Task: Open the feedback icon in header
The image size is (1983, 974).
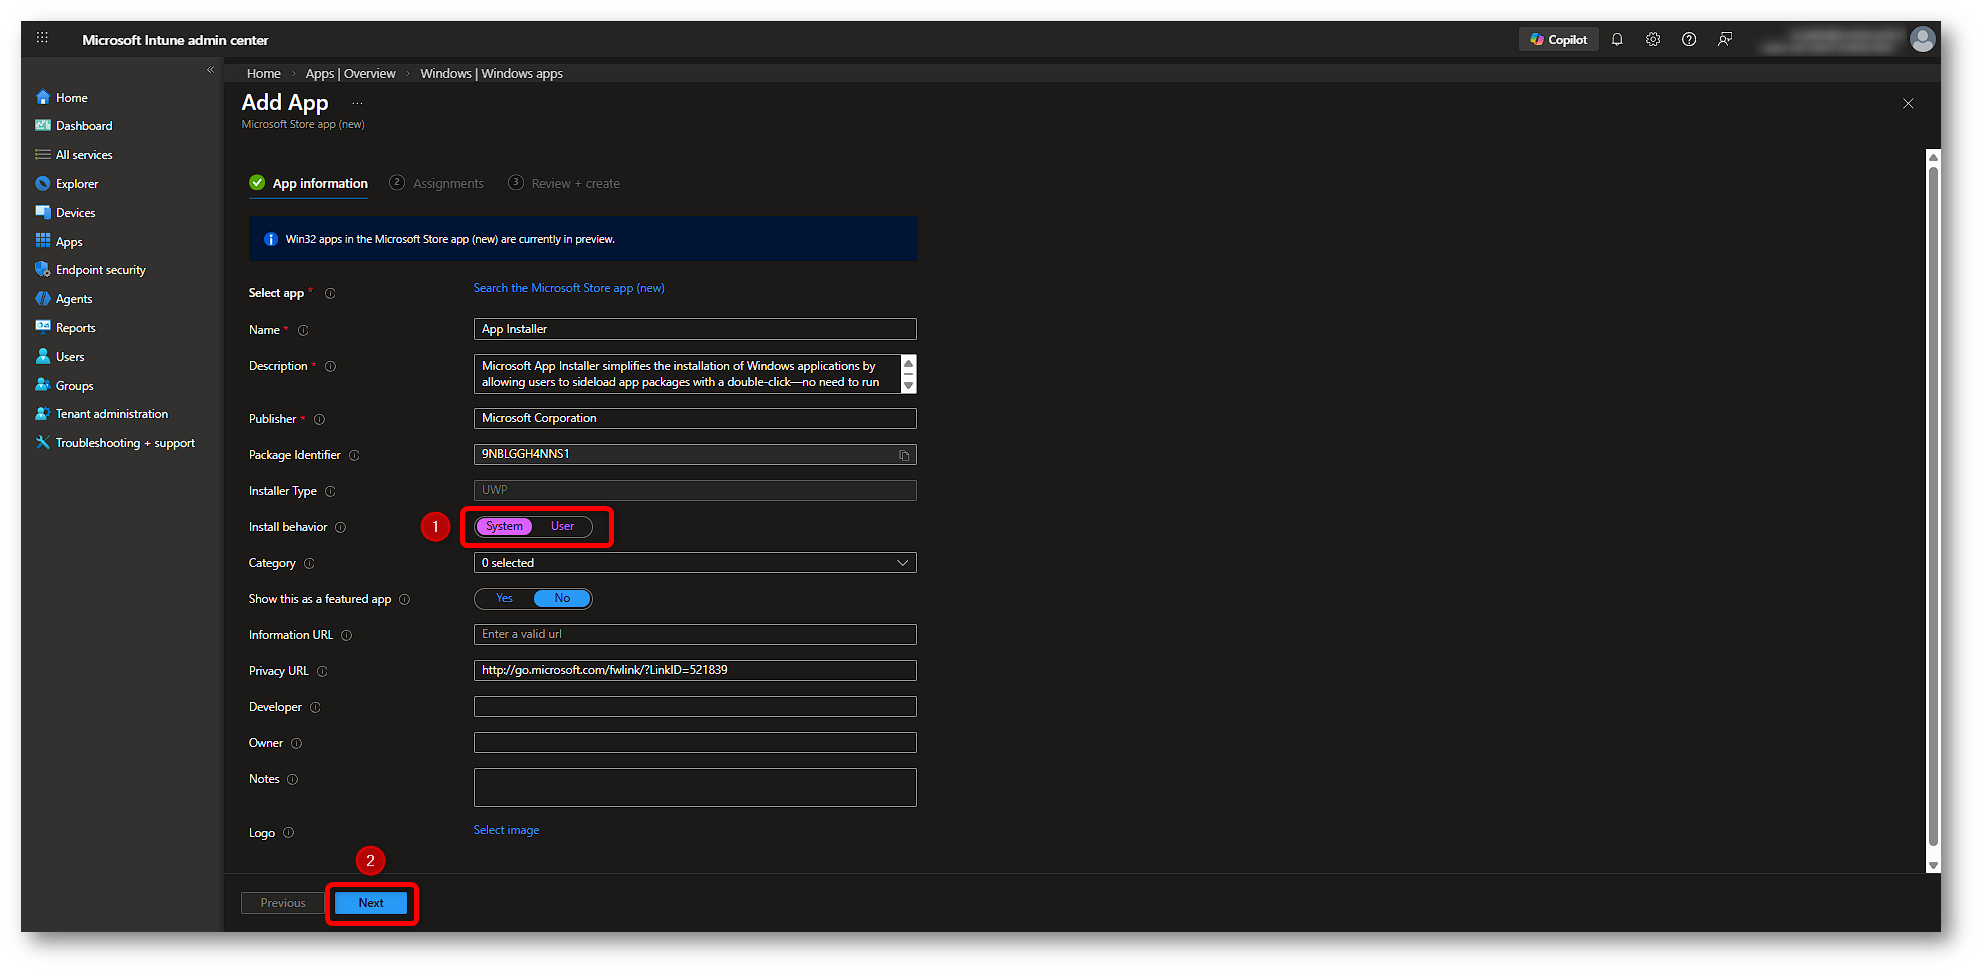Action: 1725,40
